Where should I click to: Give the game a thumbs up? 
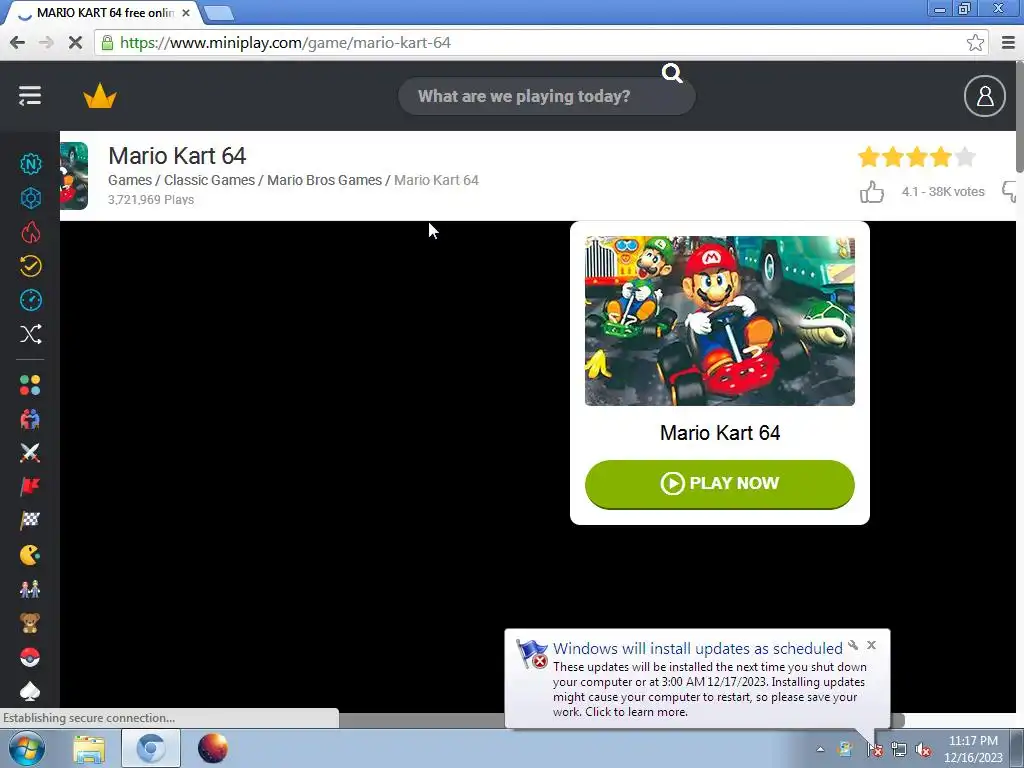pyautogui.click(x=872, y=192)
